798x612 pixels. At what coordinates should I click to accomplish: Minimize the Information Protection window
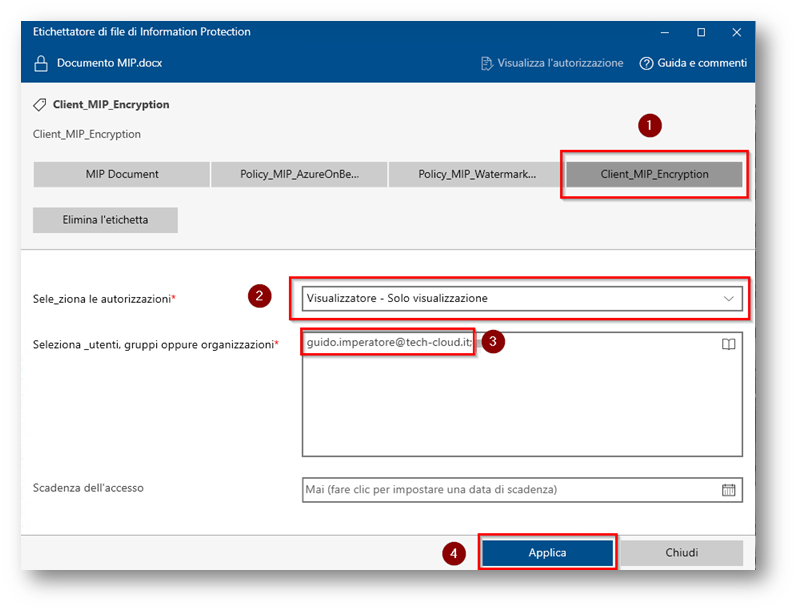665,32
